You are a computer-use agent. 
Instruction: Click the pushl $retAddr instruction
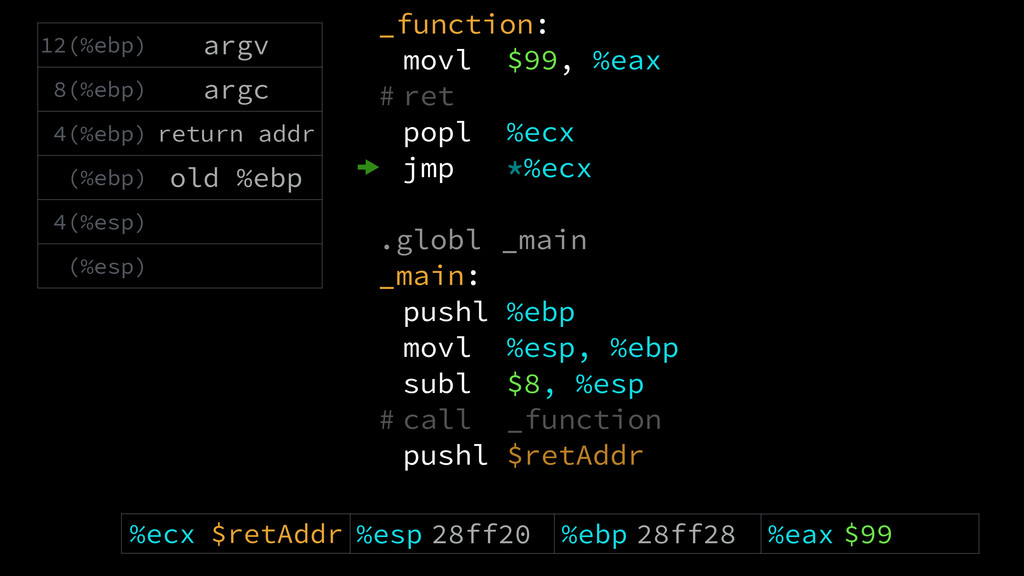(x=523, y=456)
